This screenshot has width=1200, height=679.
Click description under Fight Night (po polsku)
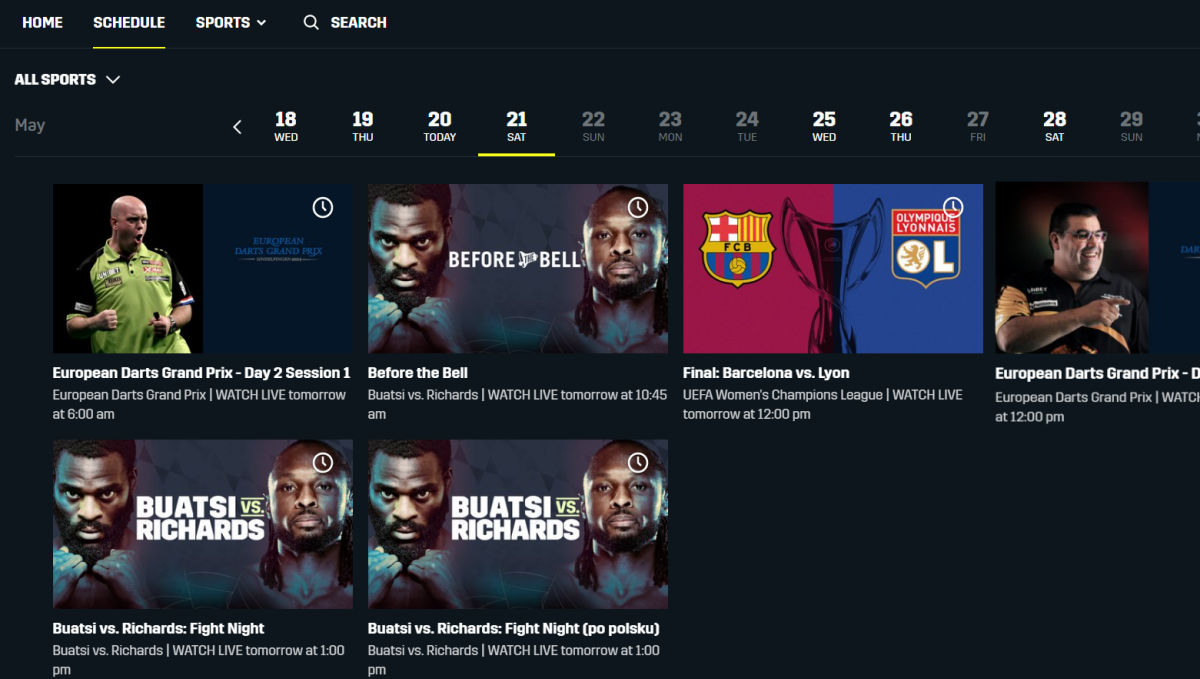click(x=514, y=660)
